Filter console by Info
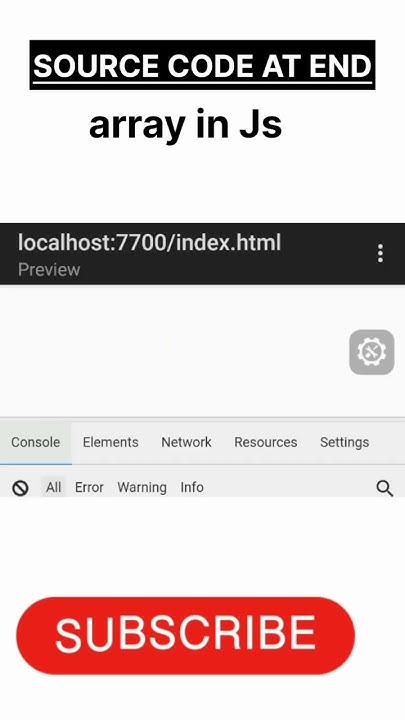 (x=192, y=487)
